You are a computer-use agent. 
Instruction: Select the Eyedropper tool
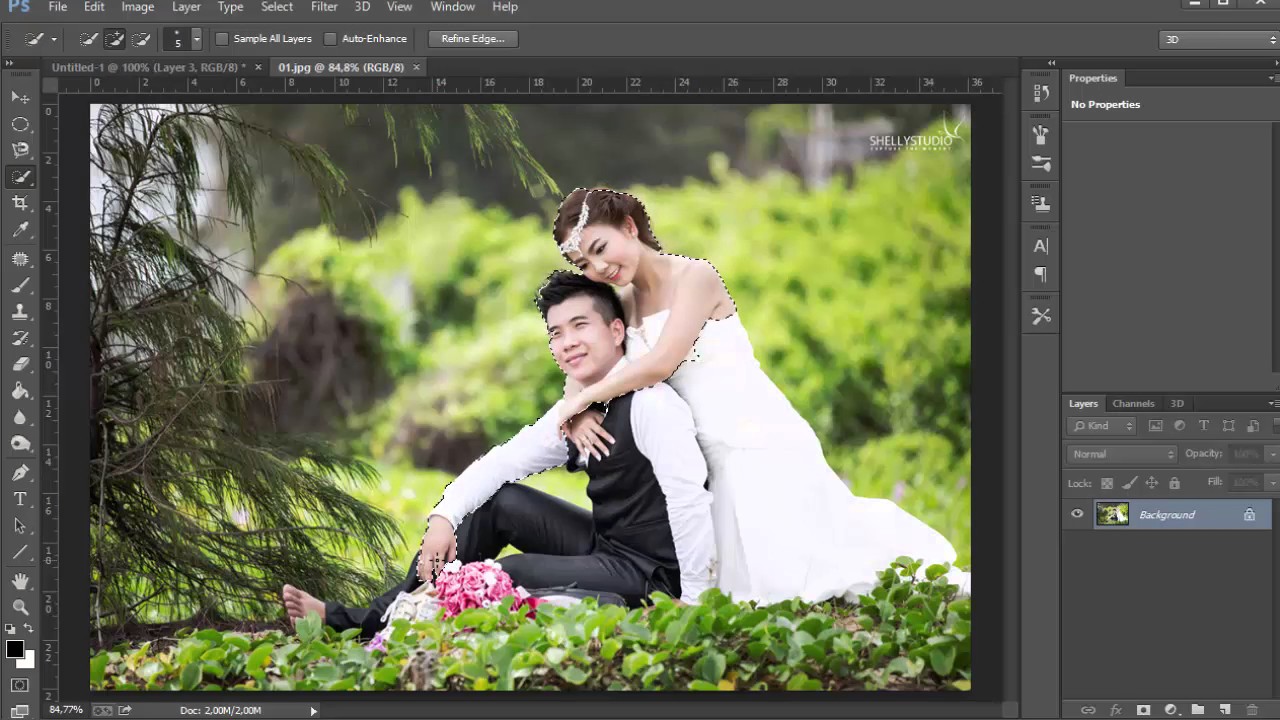(20, 231)
